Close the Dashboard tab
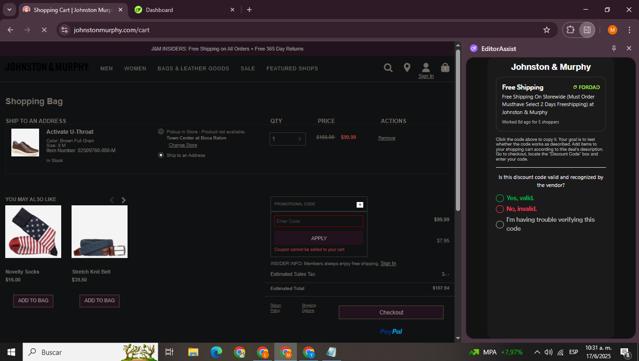 point(232,10)
